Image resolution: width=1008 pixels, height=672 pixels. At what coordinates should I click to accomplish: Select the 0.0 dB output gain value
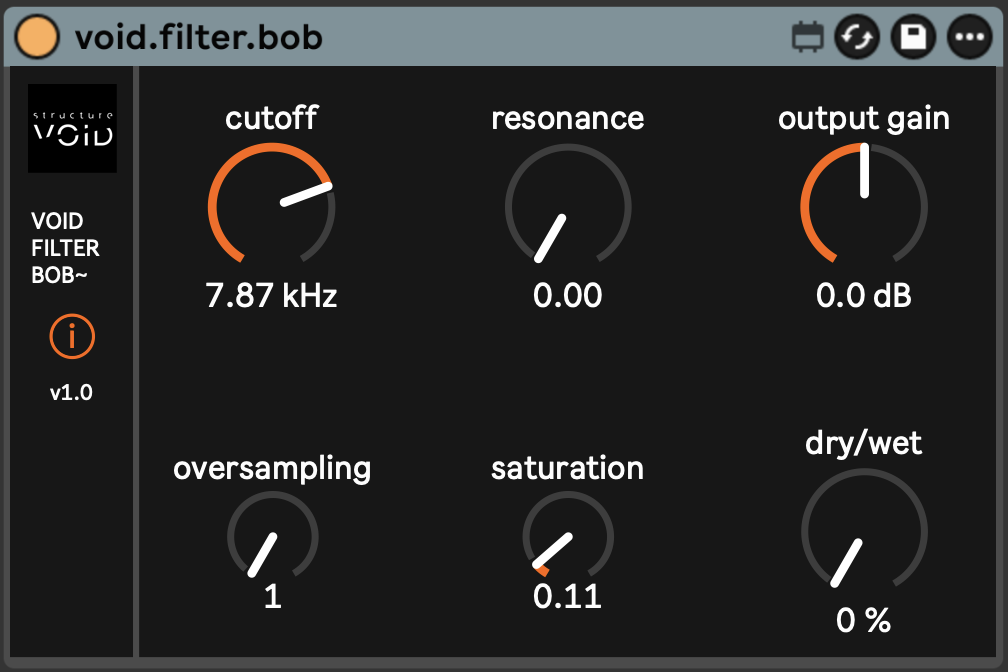(x=864, y=296)
